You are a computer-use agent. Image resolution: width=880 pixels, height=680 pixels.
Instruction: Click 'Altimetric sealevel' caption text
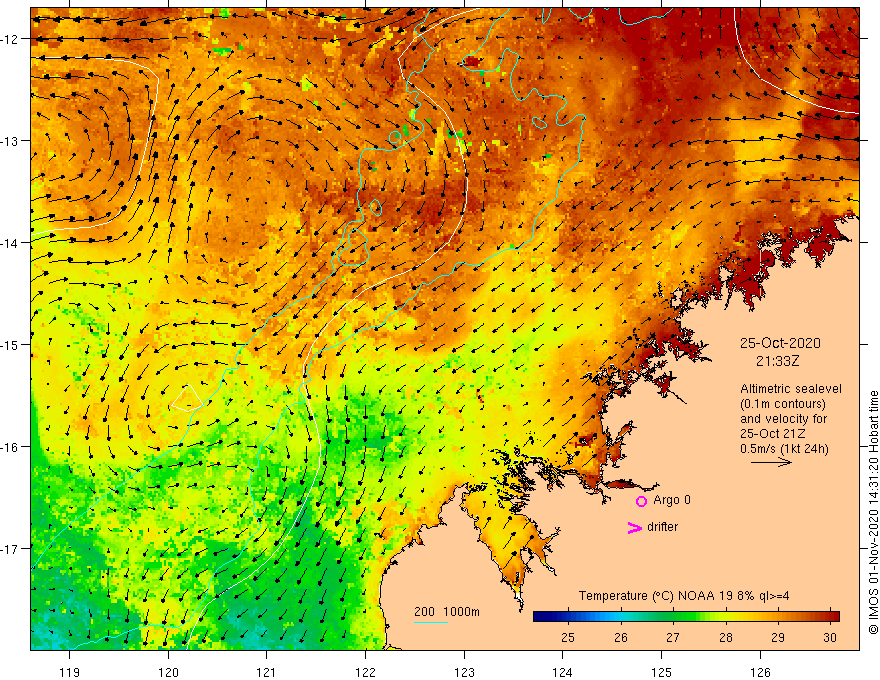coord(791,389)
